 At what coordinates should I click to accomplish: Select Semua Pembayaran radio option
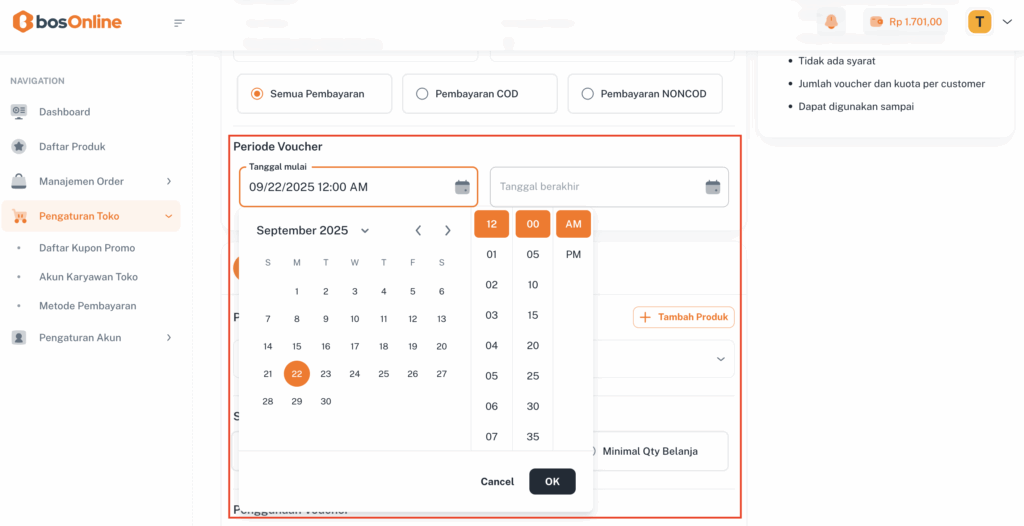pyautogui.click(x=257, y=94)
